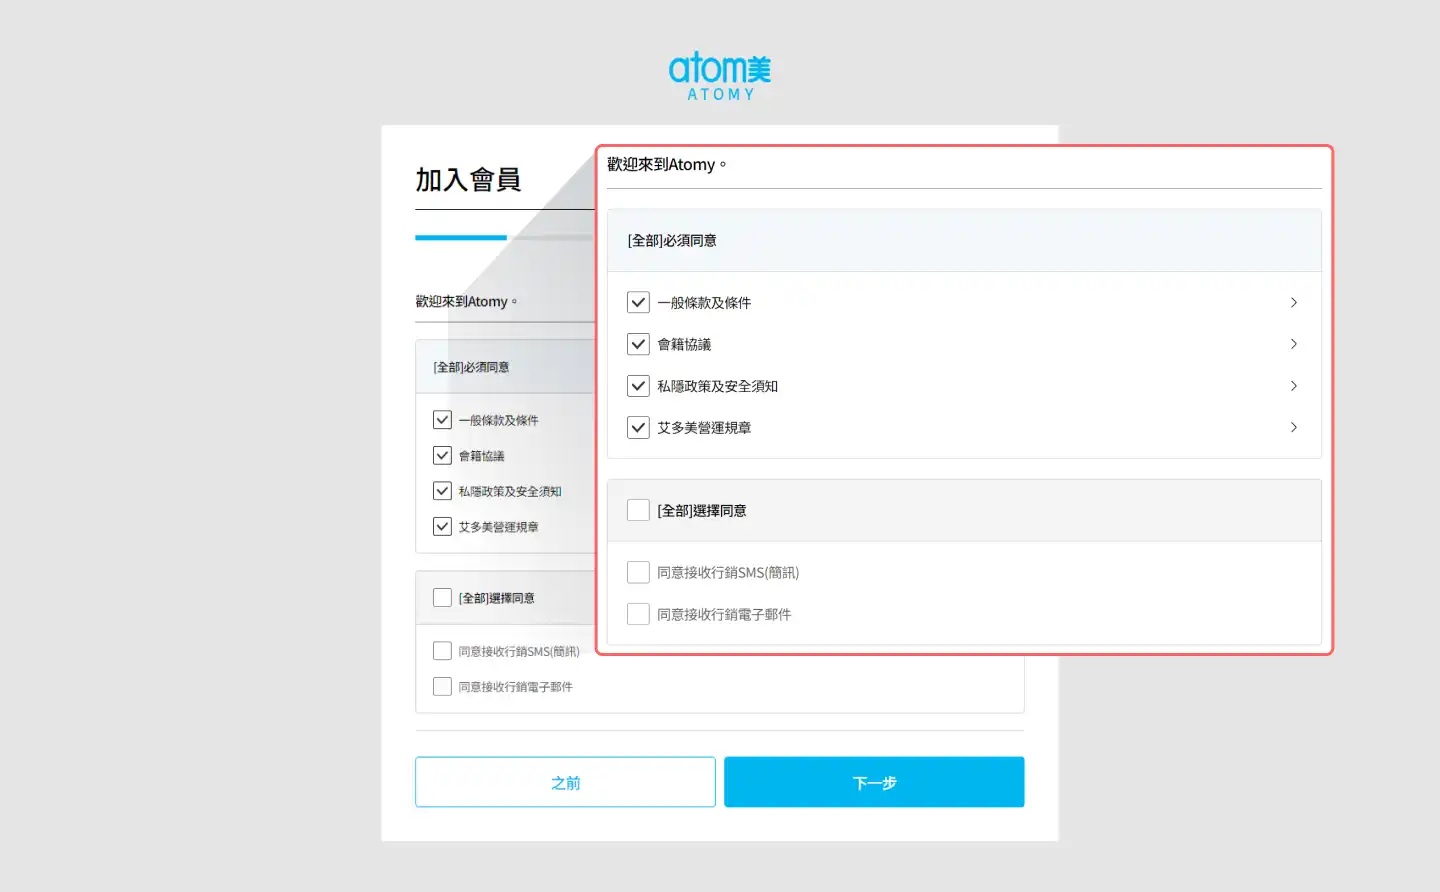The height and width of the screenshot is (892, 1440).
Task: Toggle small 一般條款及條件 checkbox in left form
Action: click(442, 420)
